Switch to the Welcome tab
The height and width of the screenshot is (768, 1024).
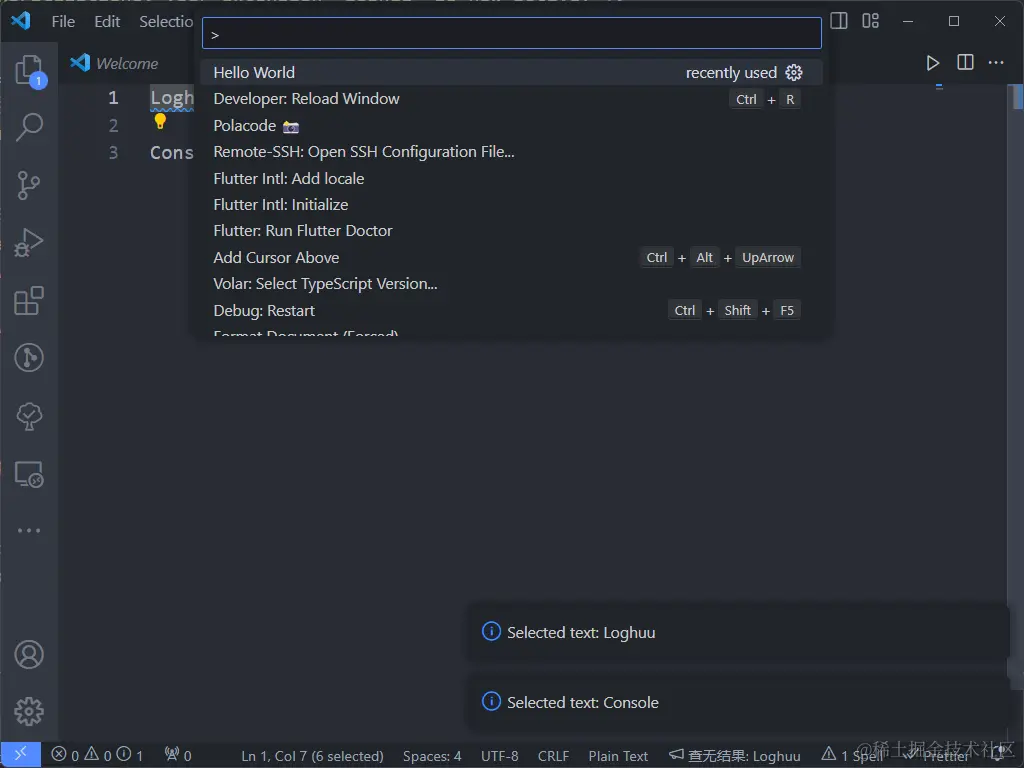(115, 63)
